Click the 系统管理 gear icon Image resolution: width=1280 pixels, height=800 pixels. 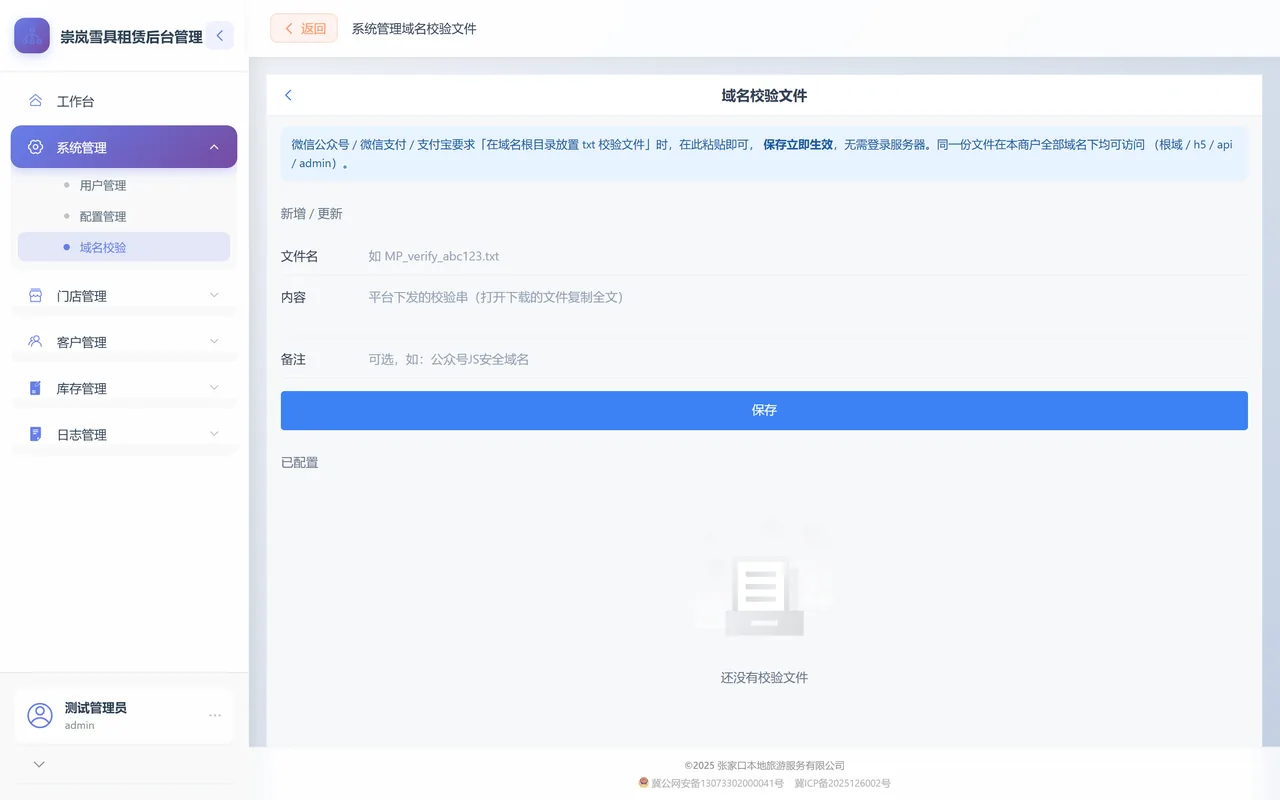[x=36, y=147]
